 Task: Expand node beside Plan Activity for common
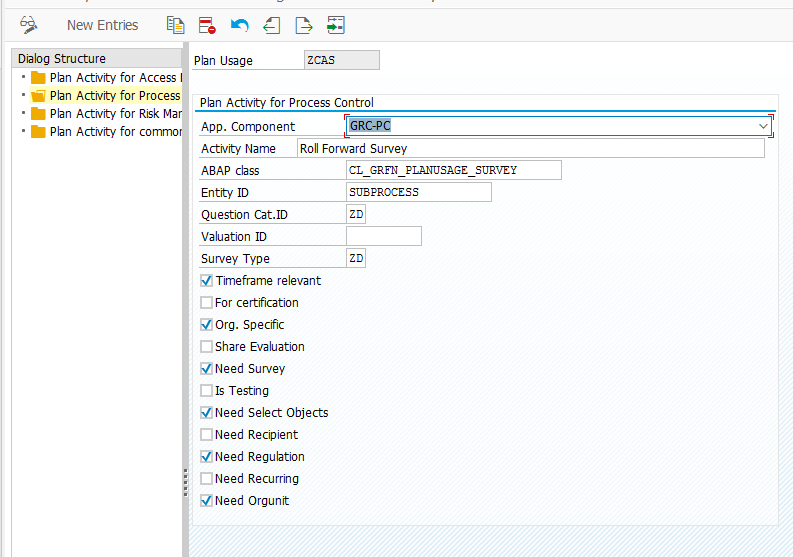point(23,131)
